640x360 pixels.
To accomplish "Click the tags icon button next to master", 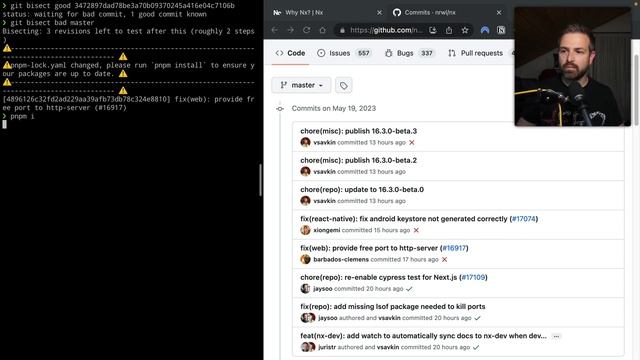I will (344, 85).
